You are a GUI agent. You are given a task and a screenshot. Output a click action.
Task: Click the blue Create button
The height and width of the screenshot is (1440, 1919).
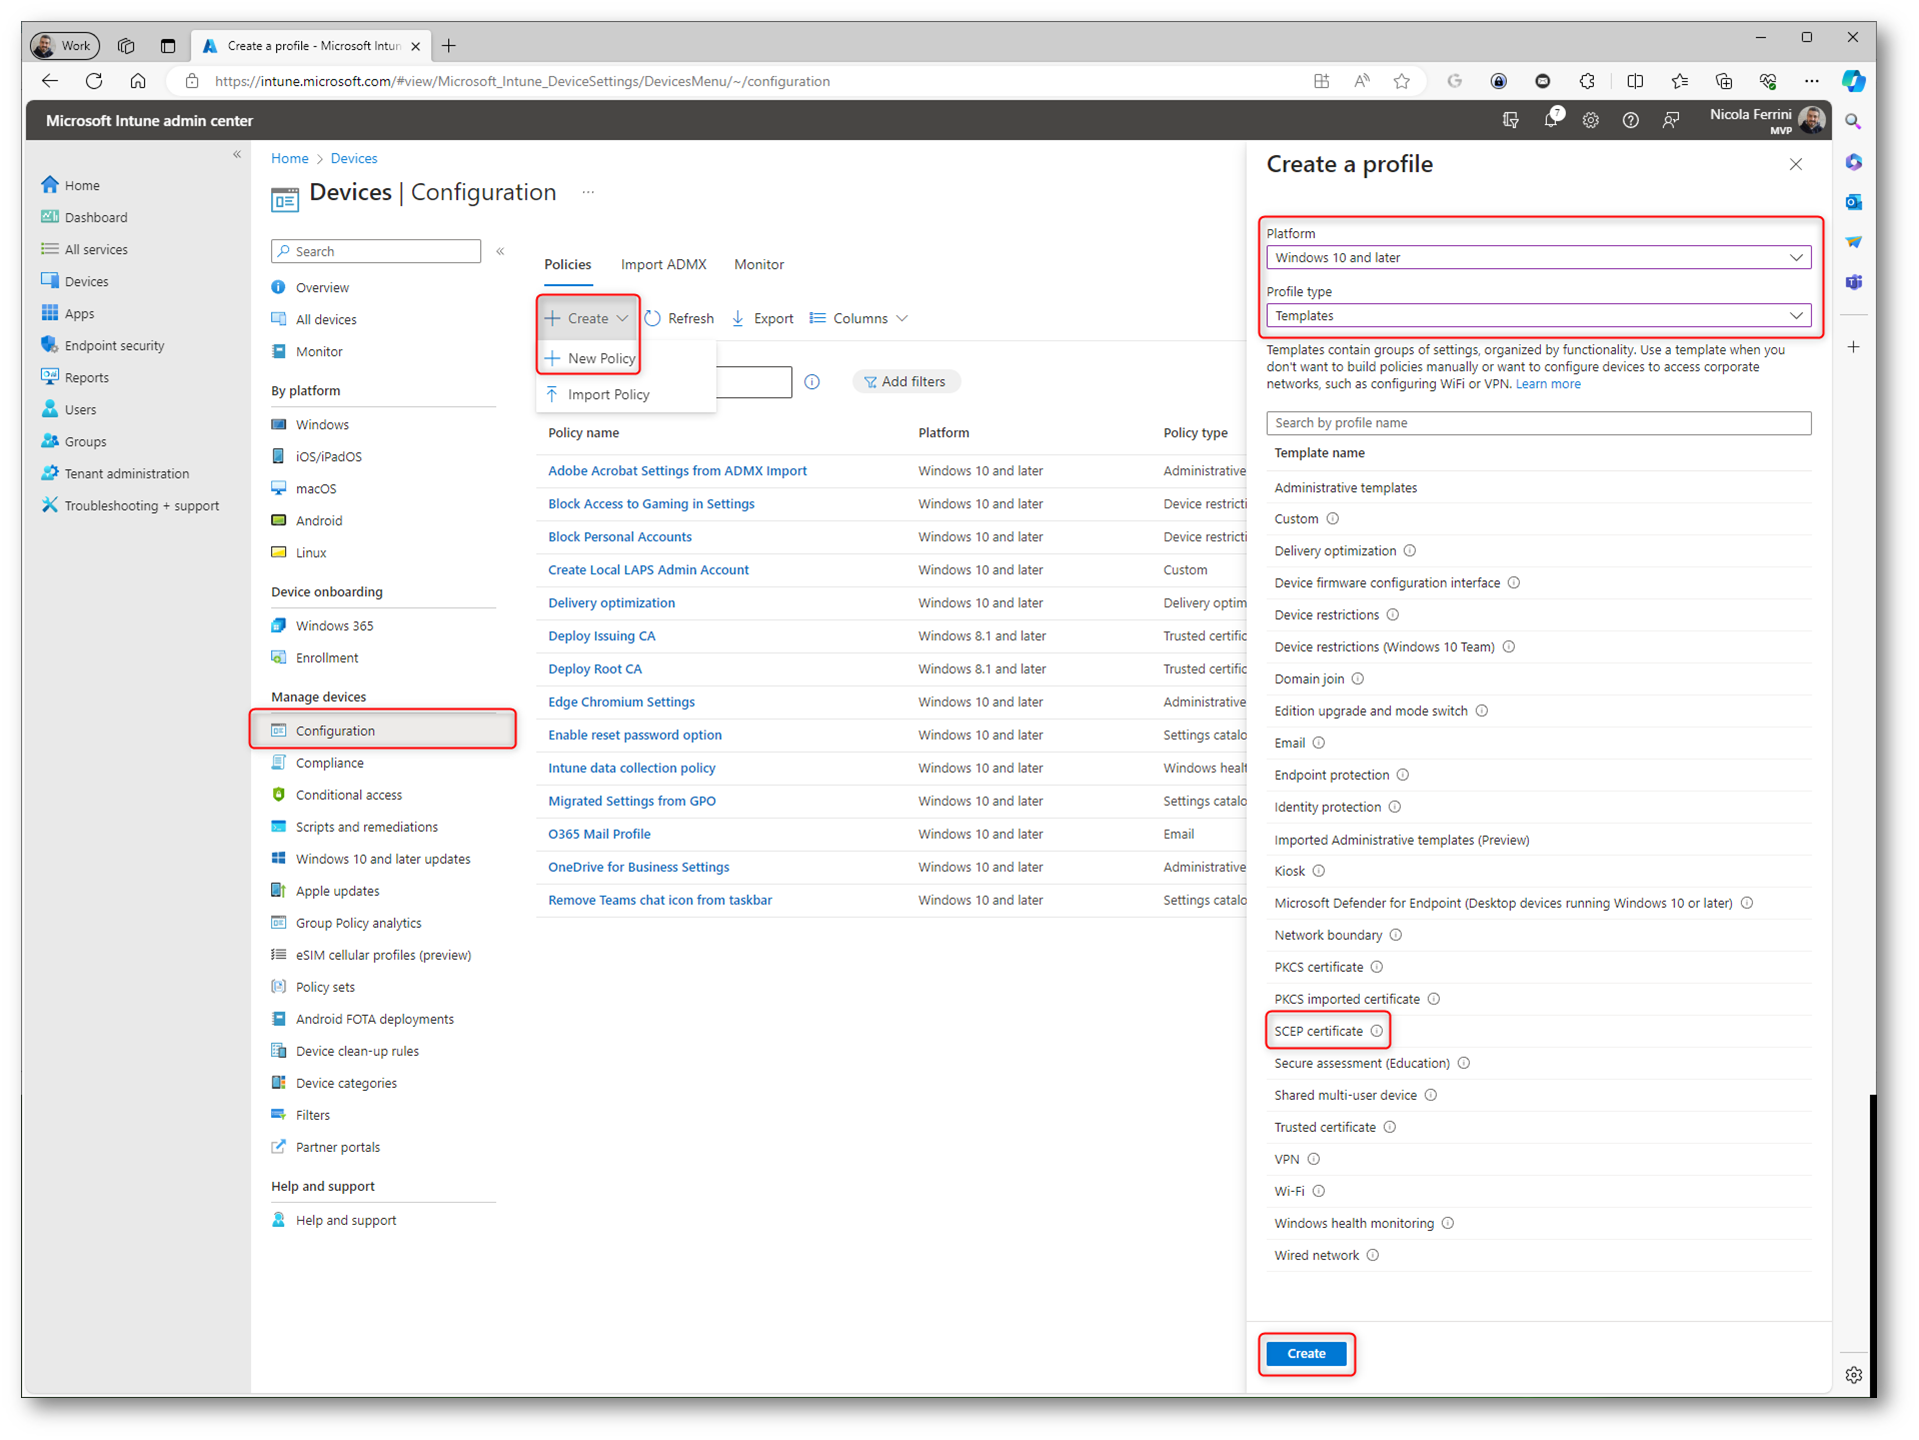(x=1305, y=1353)
